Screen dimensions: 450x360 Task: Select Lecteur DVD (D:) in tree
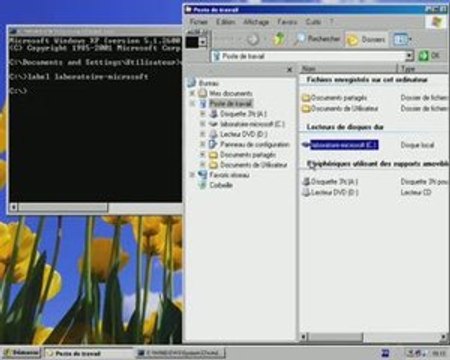tap(244, 134)
